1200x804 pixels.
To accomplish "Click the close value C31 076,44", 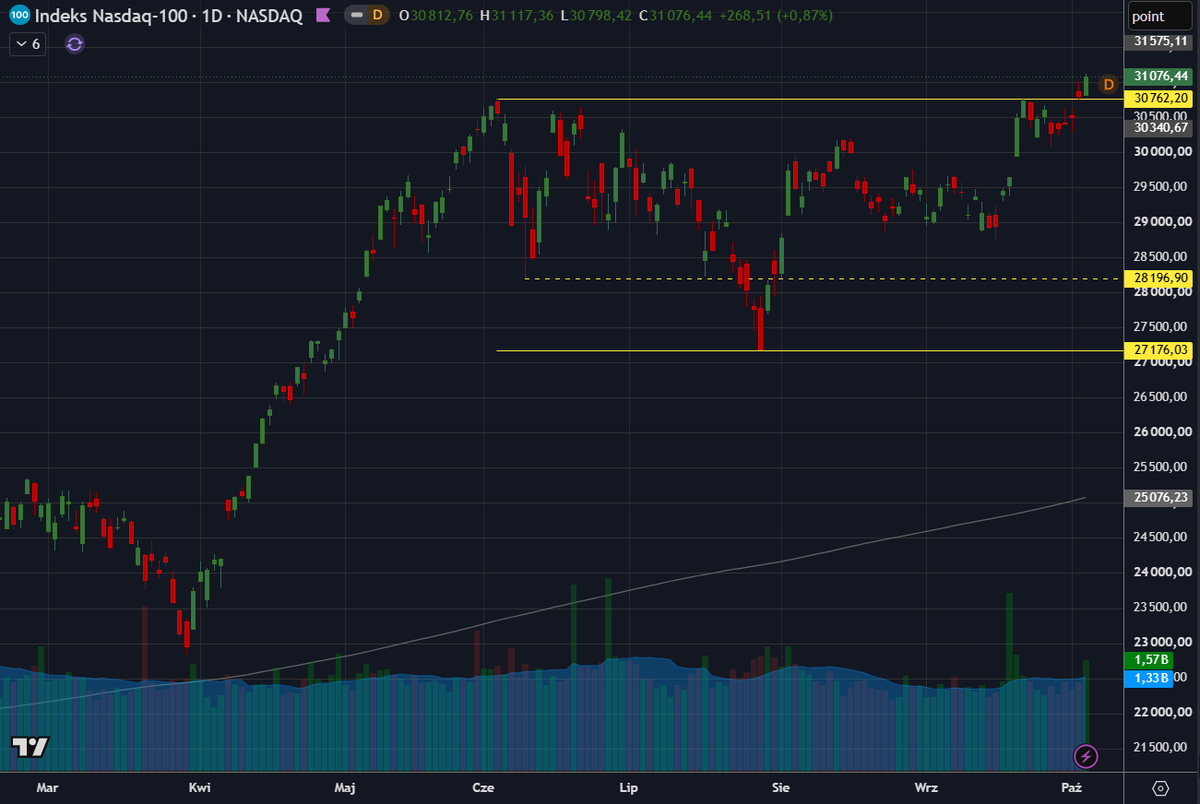I will (677, 16).
